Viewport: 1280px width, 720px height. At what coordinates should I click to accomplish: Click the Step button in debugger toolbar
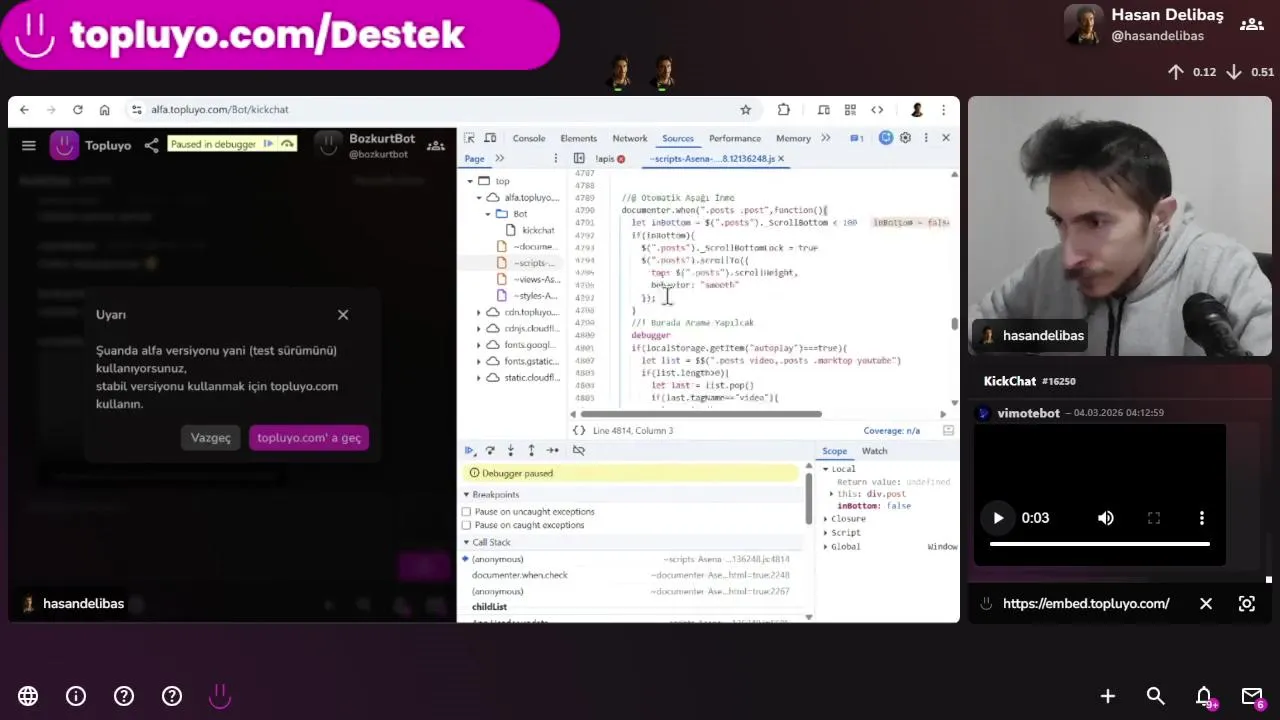[x=553, y=450]
